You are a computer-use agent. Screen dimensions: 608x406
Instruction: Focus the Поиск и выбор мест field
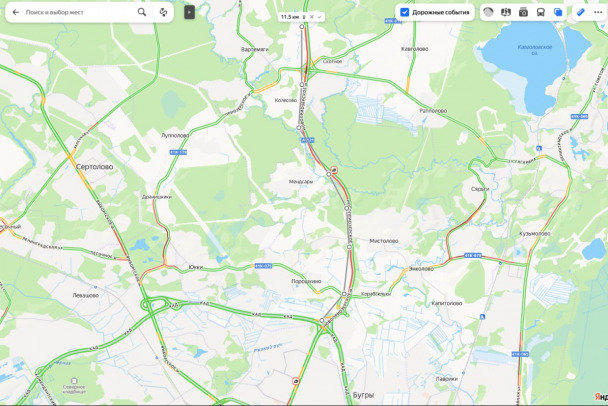78,12
